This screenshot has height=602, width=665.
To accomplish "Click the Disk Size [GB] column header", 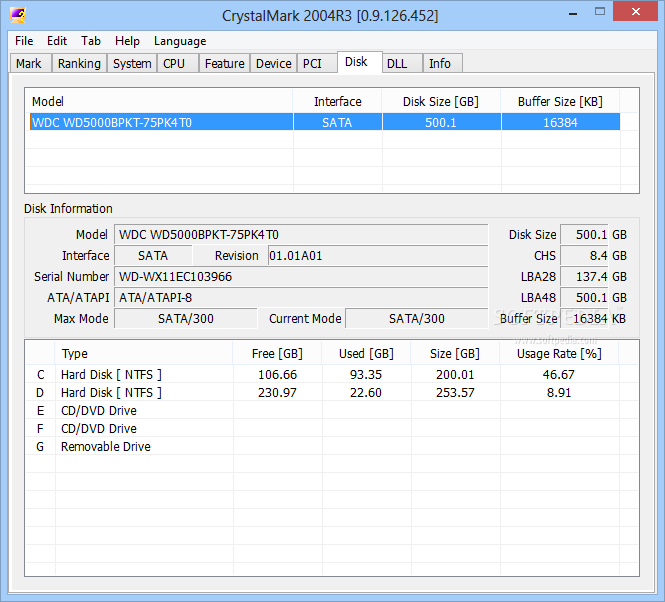I will [441, 101].
